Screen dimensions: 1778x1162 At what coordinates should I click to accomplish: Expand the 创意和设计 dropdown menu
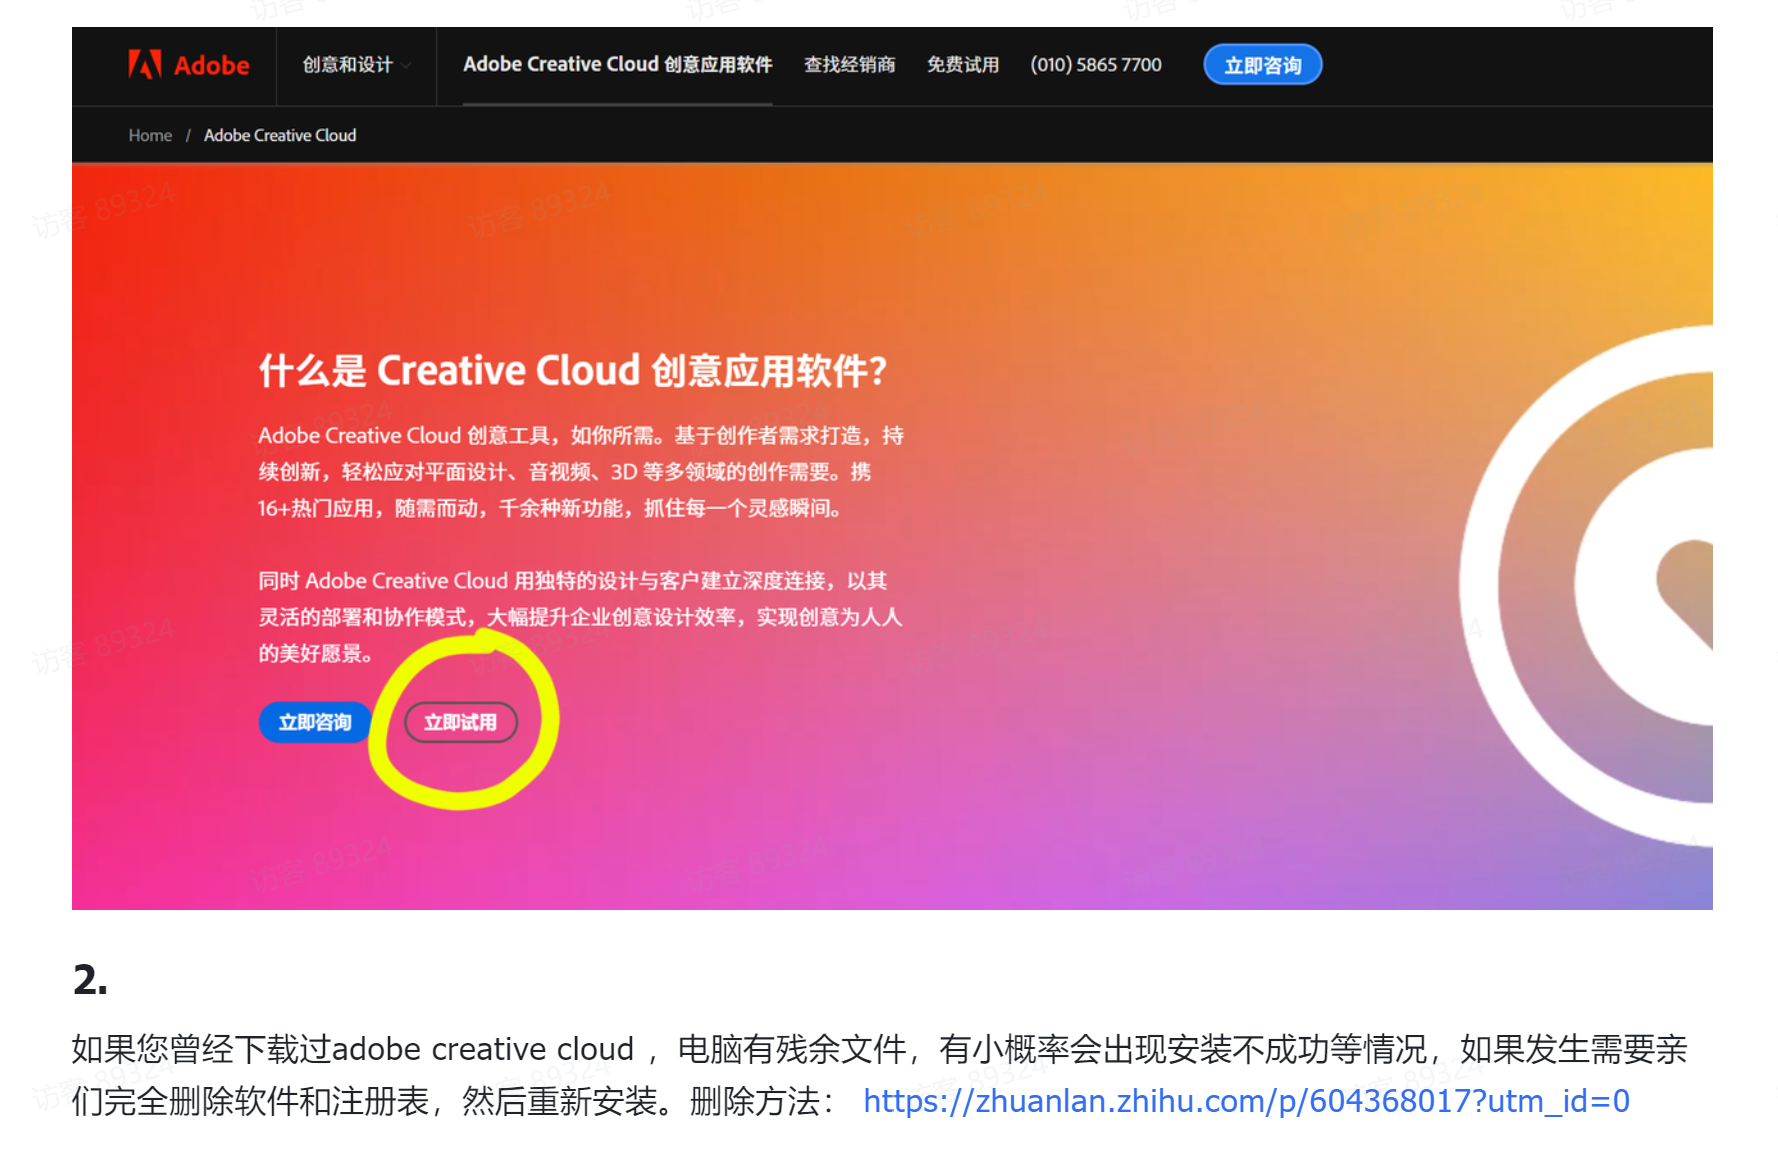click(x=356, y=65)
